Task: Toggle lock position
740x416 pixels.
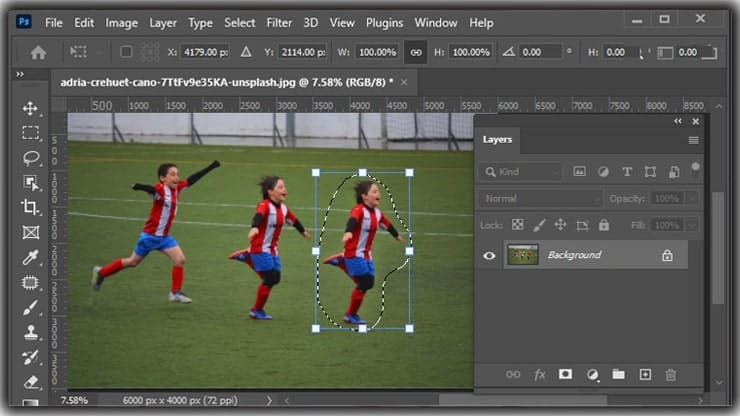Action: coord(560,225)
